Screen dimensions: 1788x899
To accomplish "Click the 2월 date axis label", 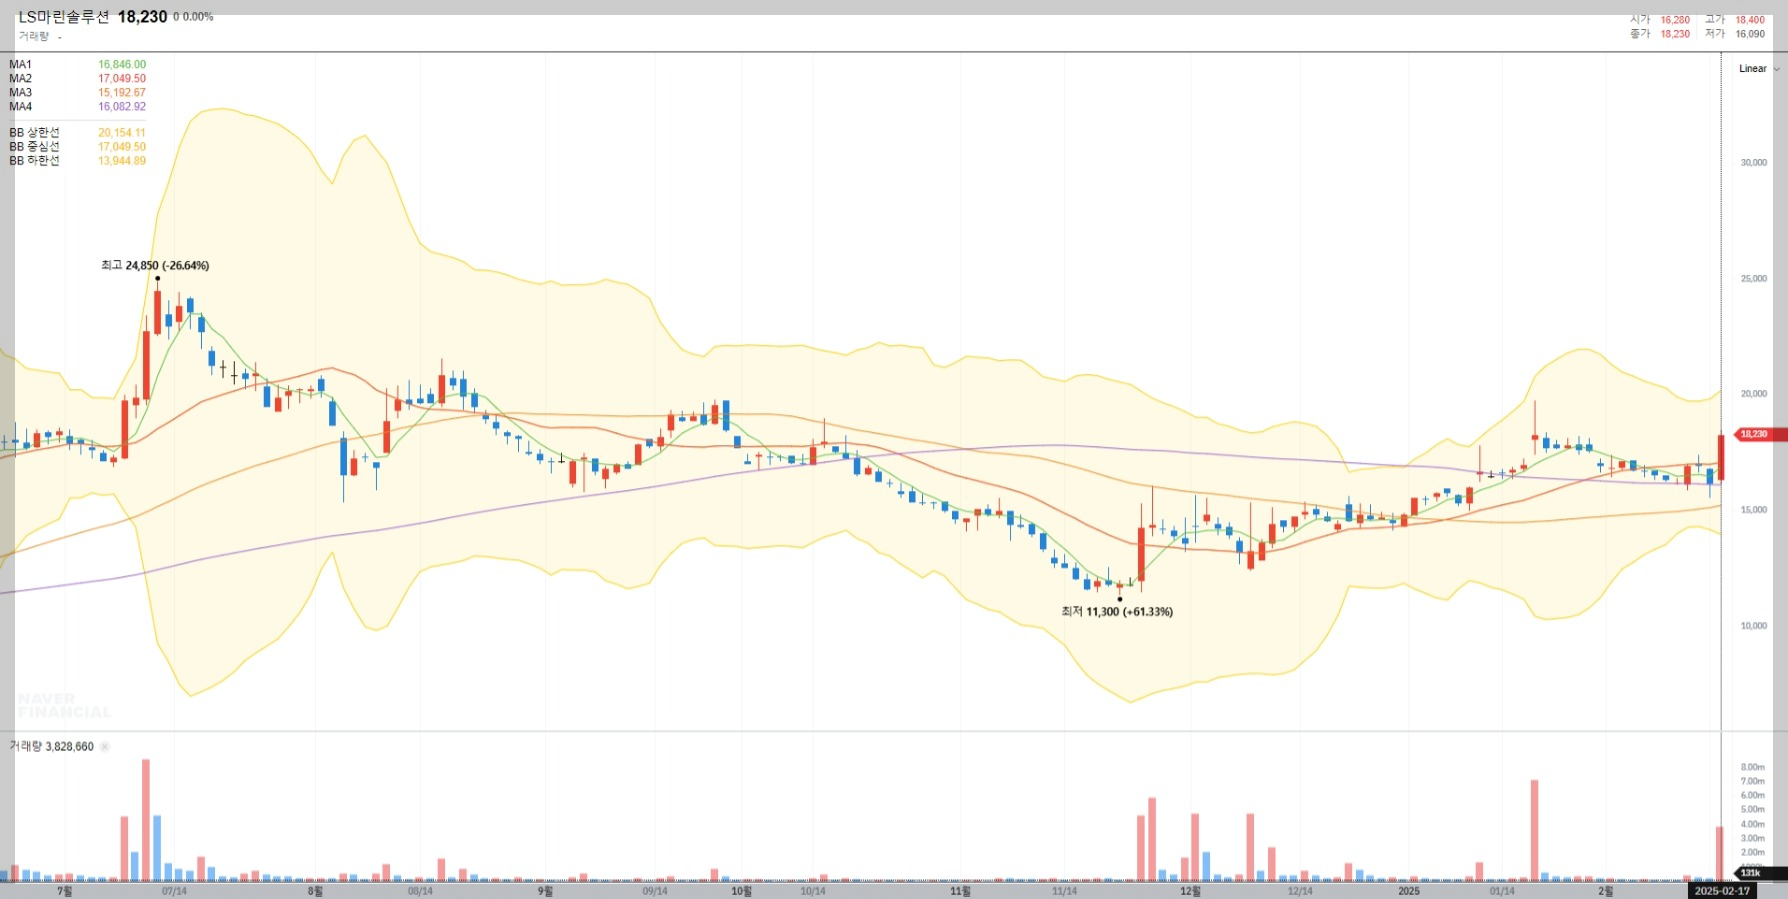I will (1605, 891).
